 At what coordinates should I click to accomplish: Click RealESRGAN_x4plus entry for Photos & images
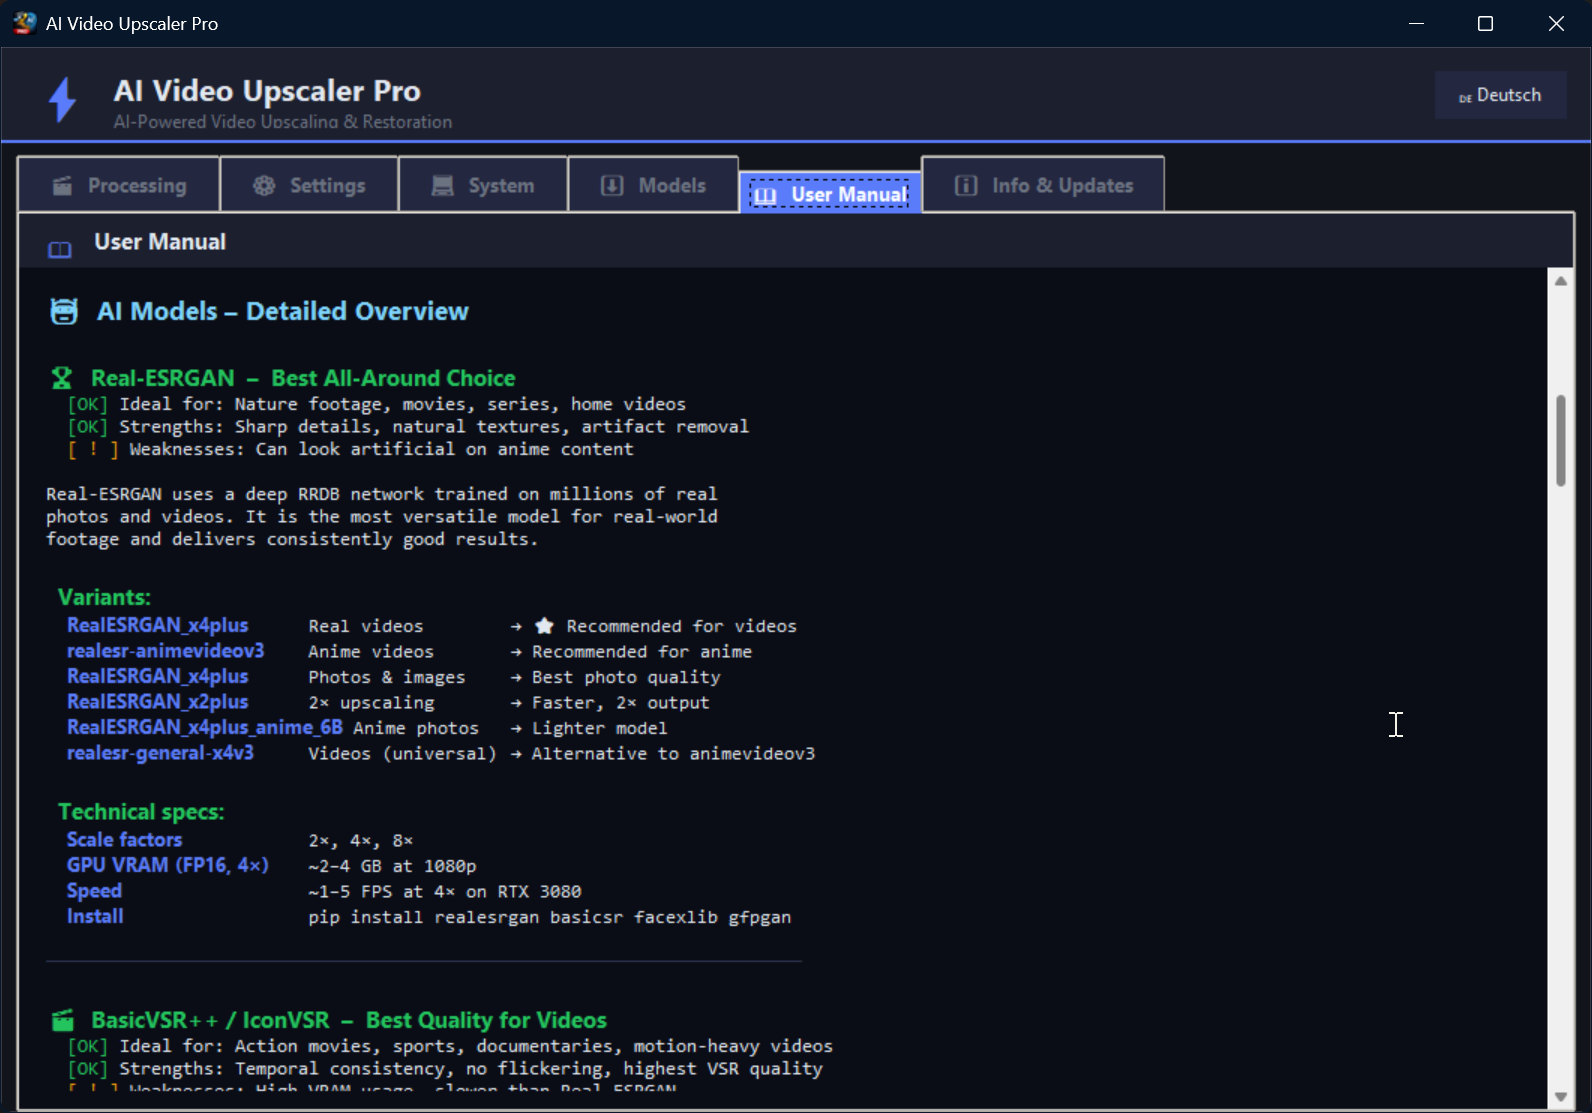157,676
